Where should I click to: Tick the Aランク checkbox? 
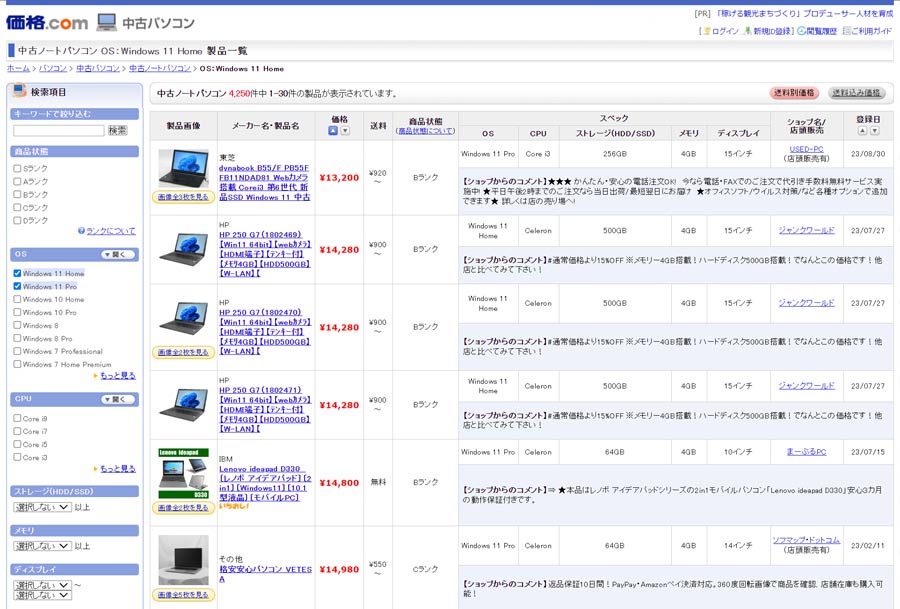coord(17,181)
